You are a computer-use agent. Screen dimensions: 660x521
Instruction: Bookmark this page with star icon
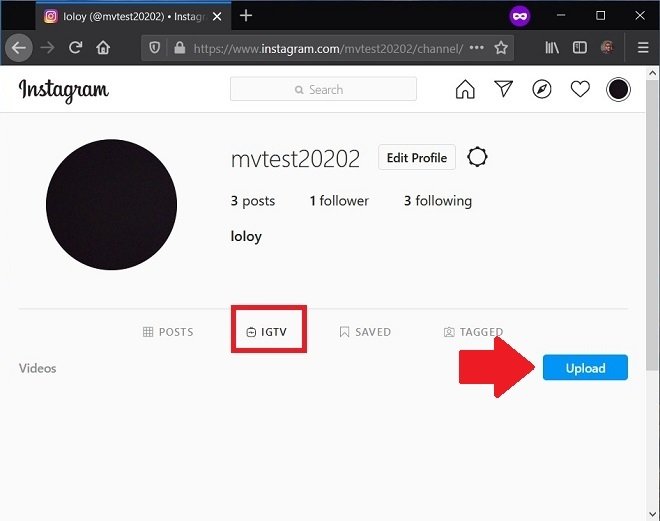click(x=501, y=48)
